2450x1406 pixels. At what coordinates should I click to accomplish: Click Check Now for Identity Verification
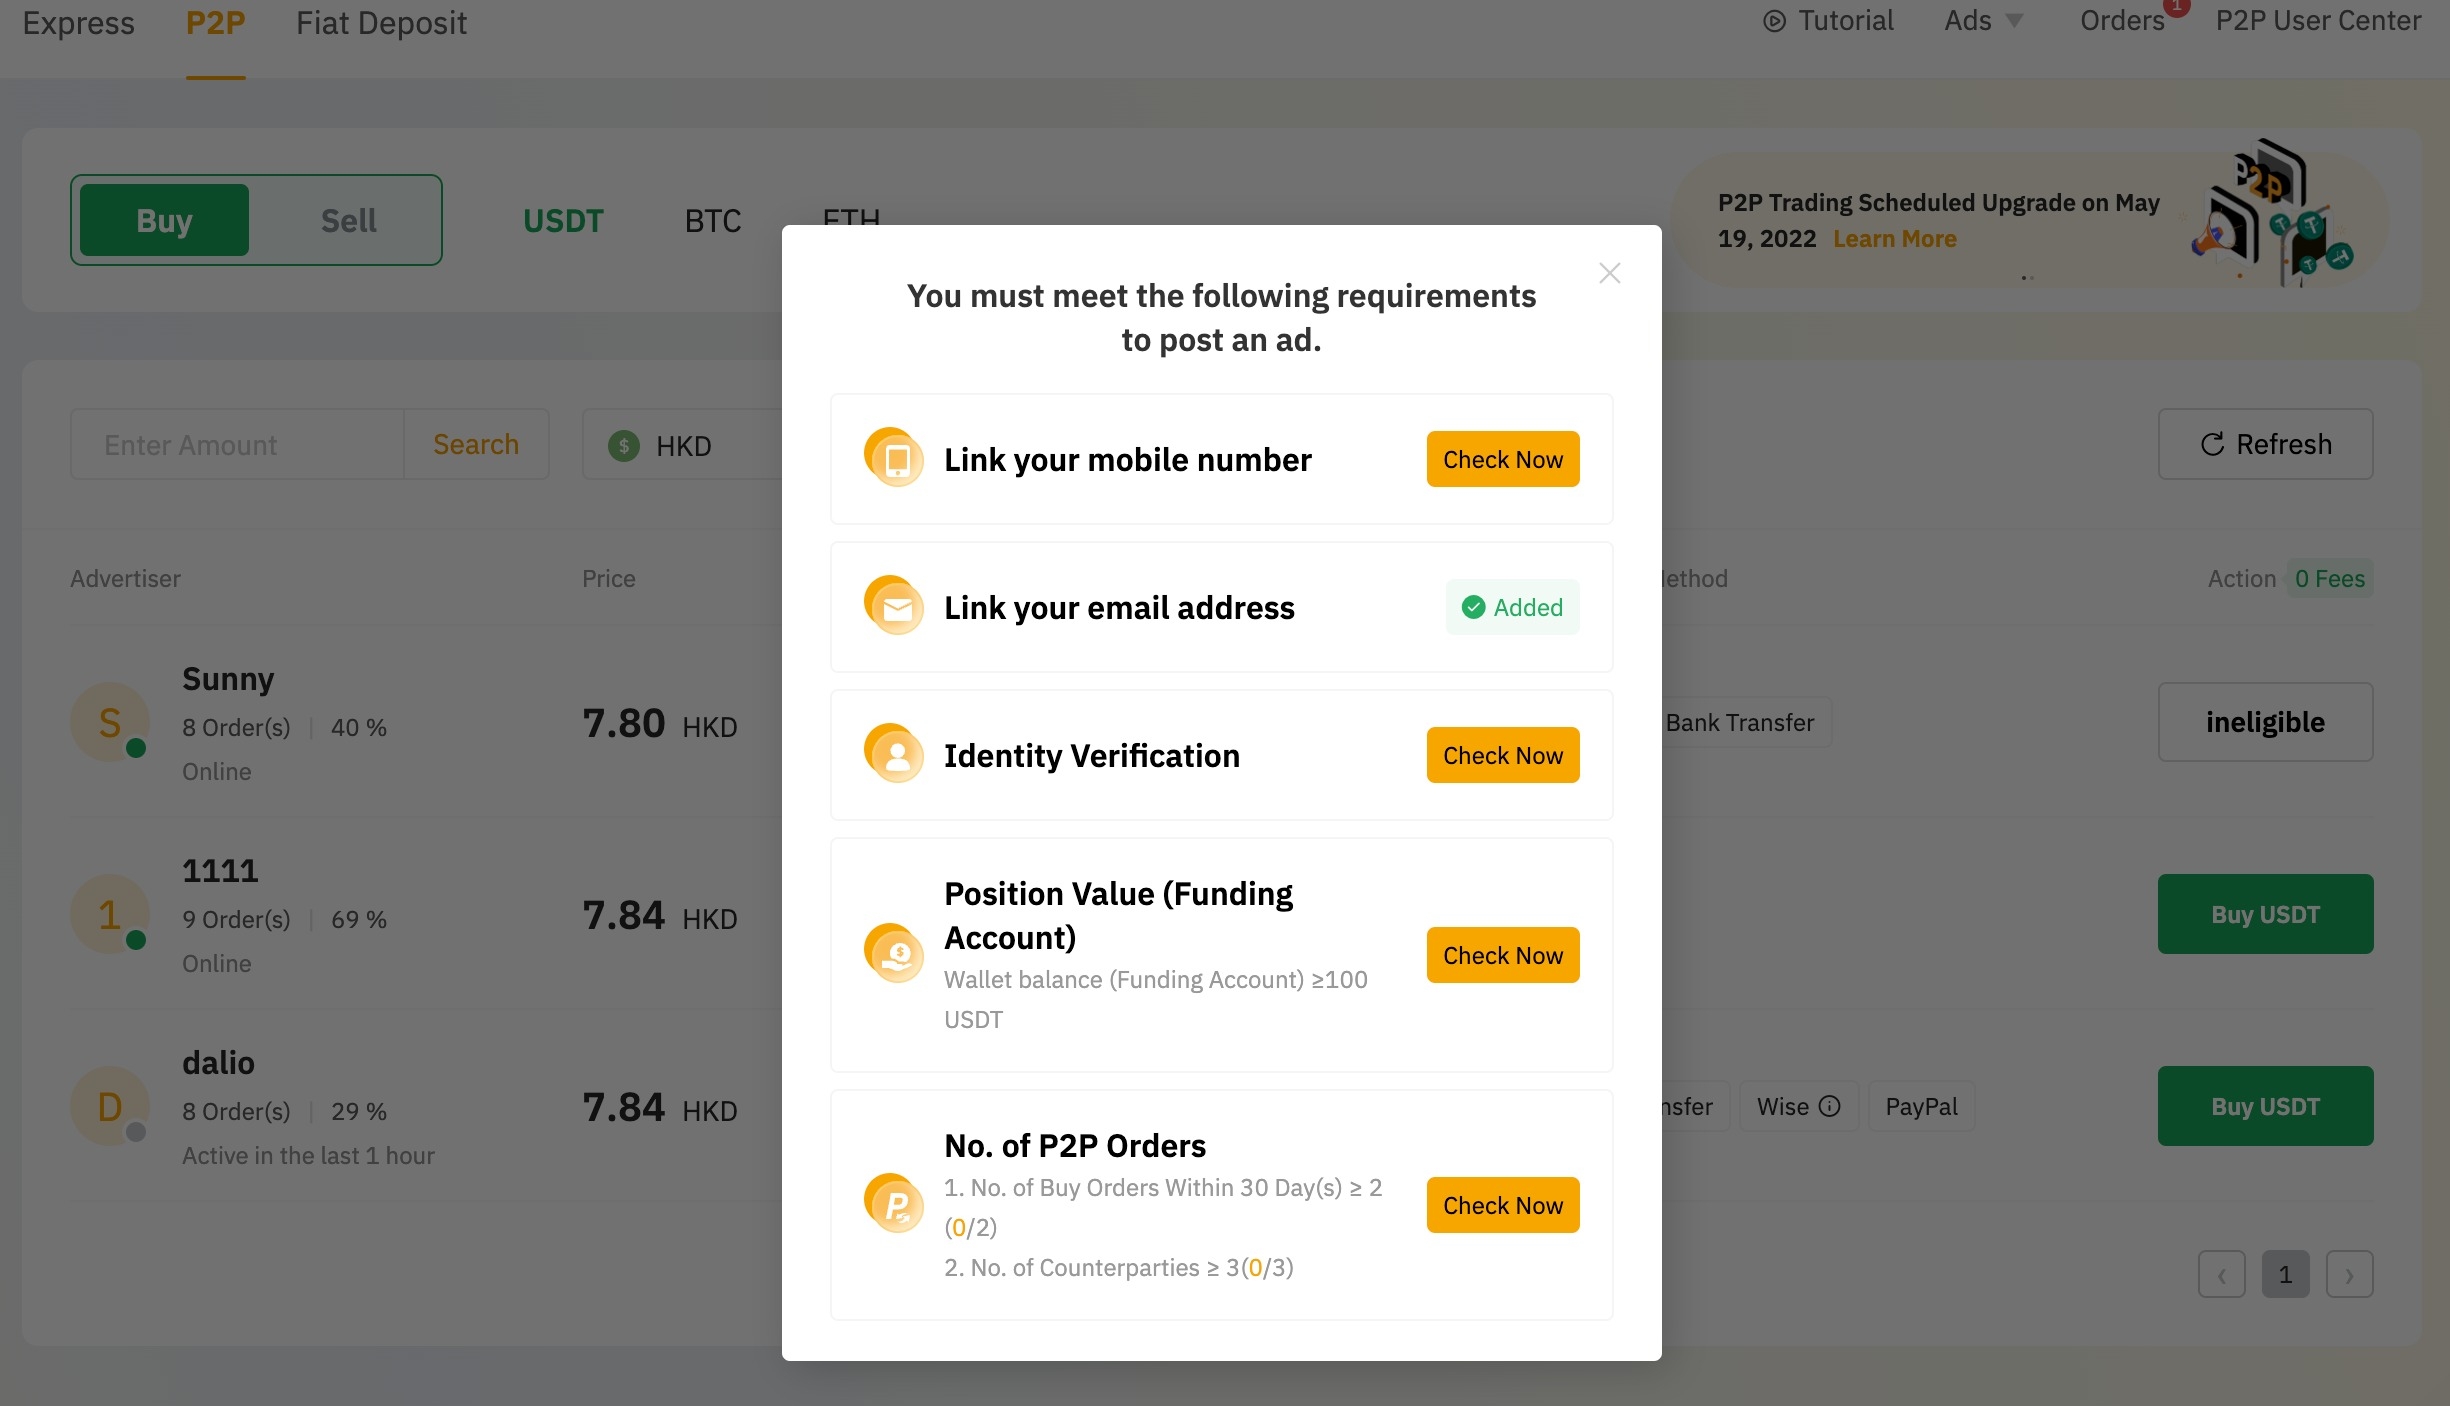click(x=1502, y=754)
